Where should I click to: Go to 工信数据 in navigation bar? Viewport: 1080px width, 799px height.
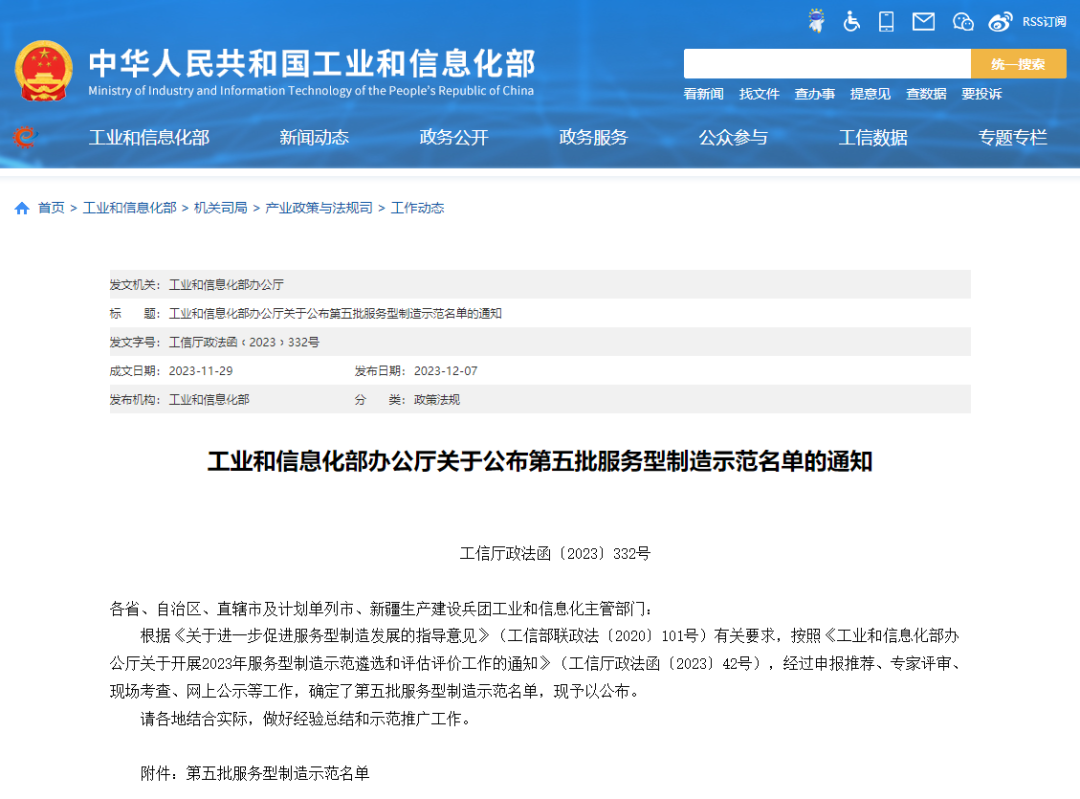873,138
